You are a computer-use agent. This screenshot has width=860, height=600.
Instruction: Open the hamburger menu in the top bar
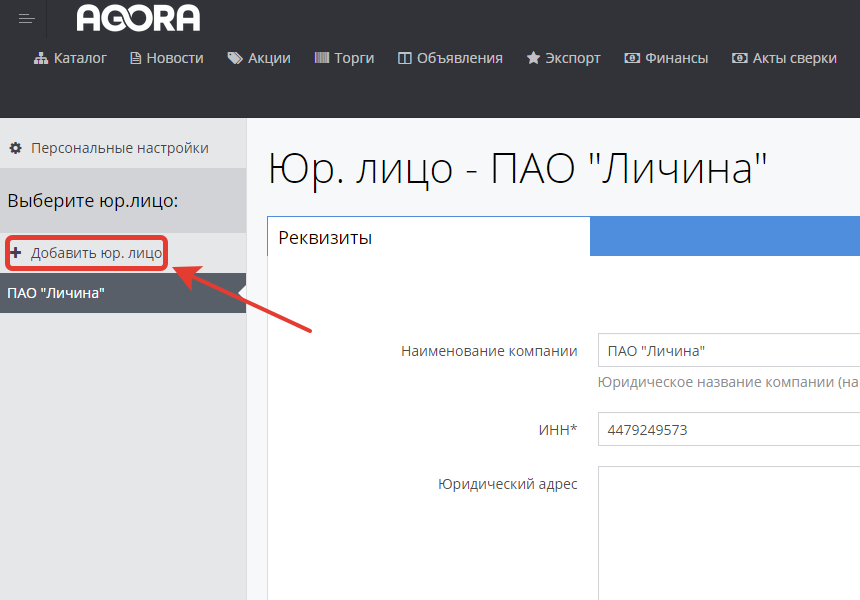tap(26, 19)
